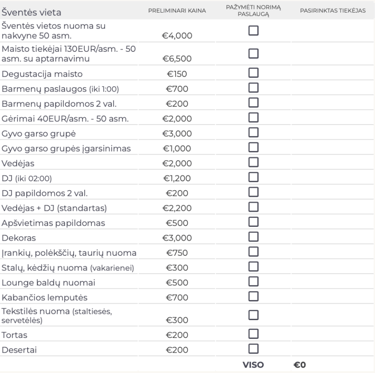This screenshot has height=373, width=375.
Task: Check the Kabančios lemputės box
Action: click(x=253, y=296)
